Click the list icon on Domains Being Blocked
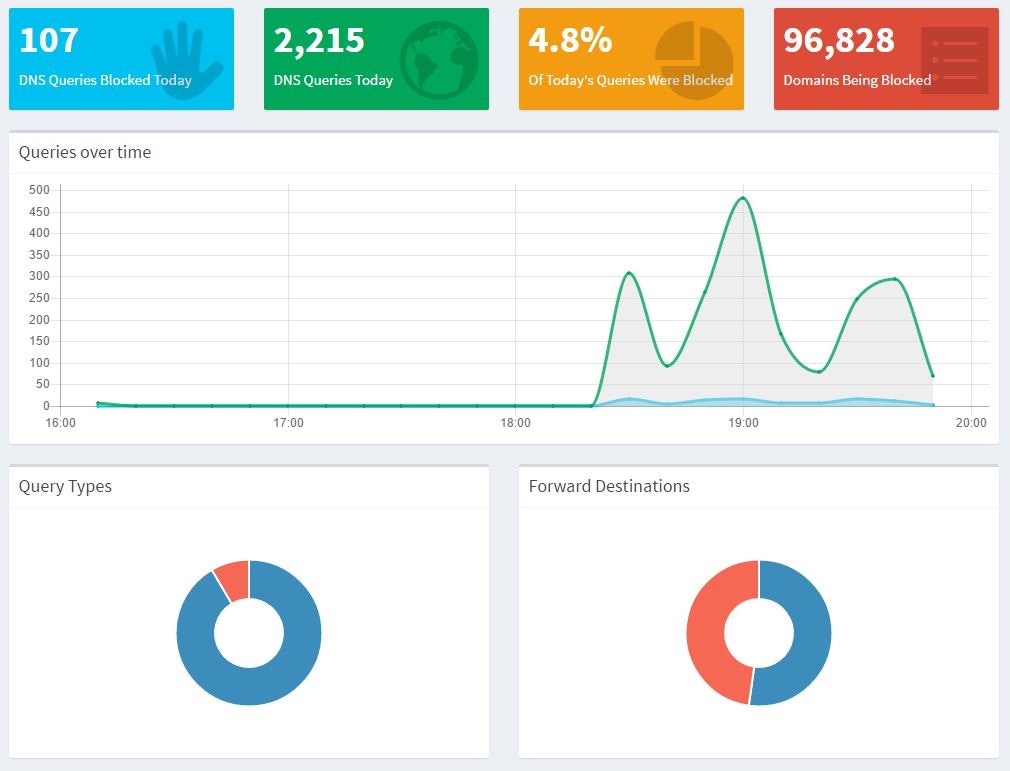Viewport: 1010px width, 771px height. coord(954,60)
